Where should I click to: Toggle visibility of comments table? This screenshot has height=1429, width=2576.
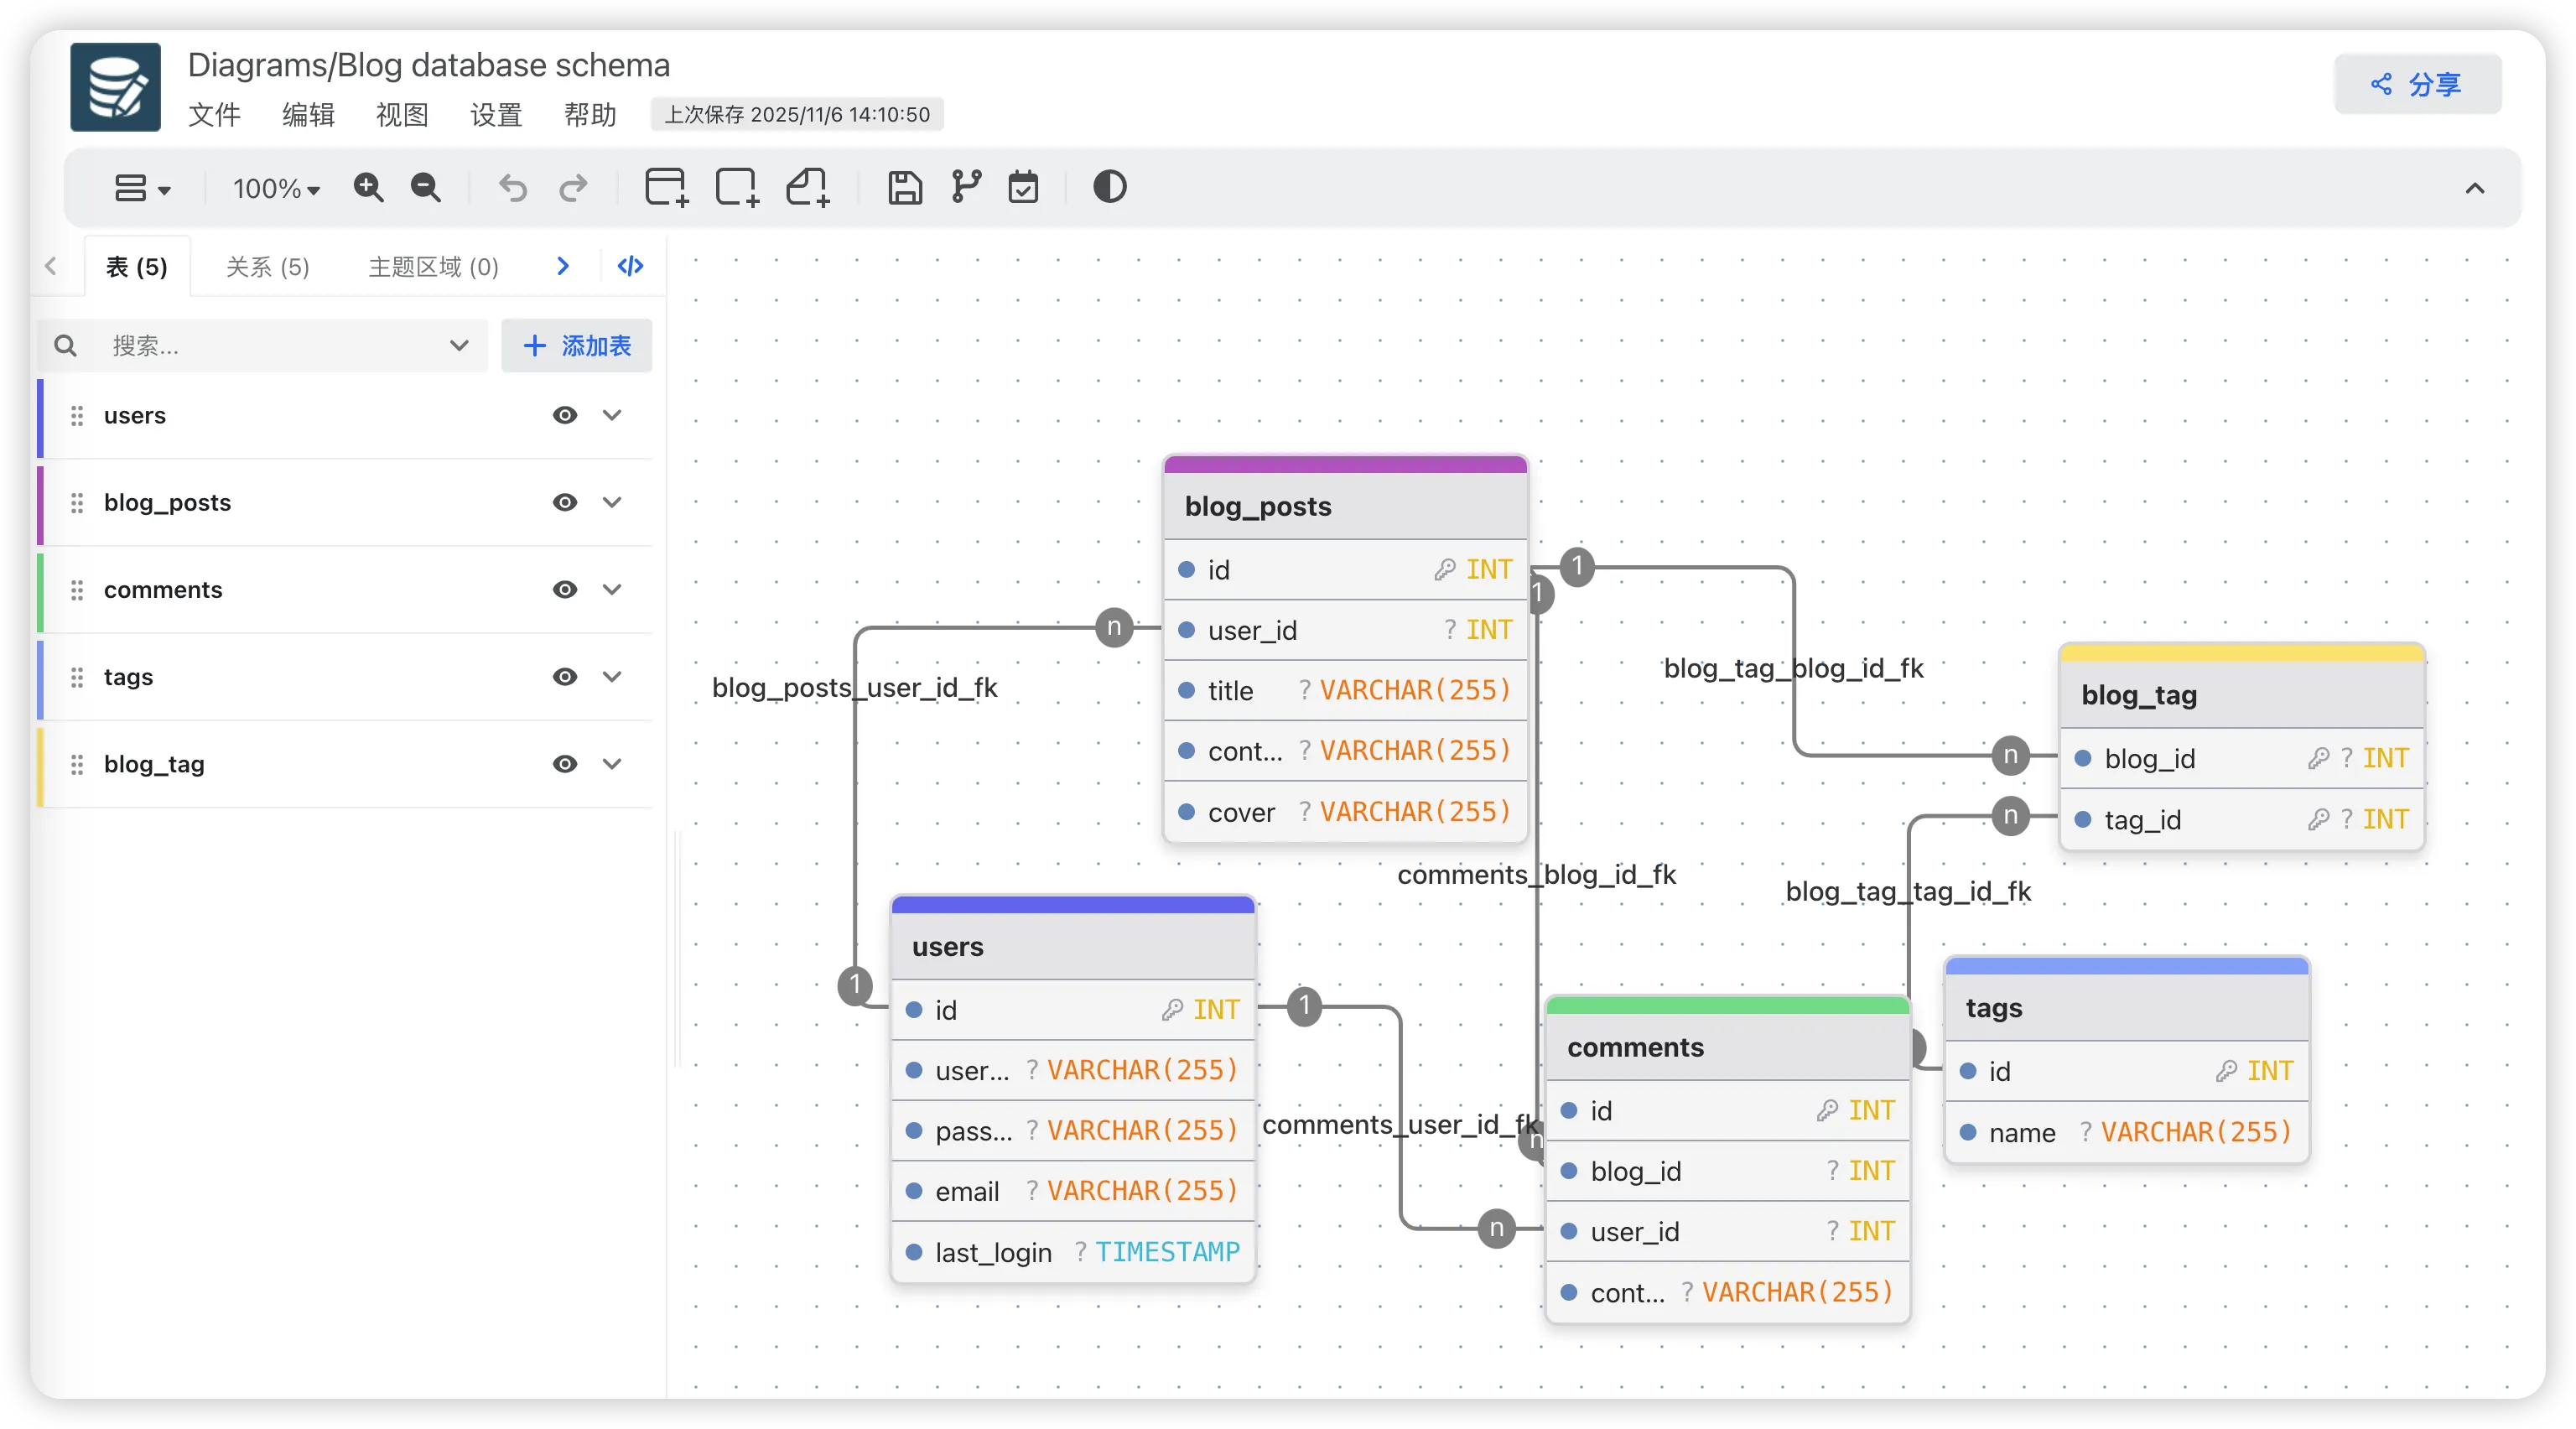pos(565,590)
